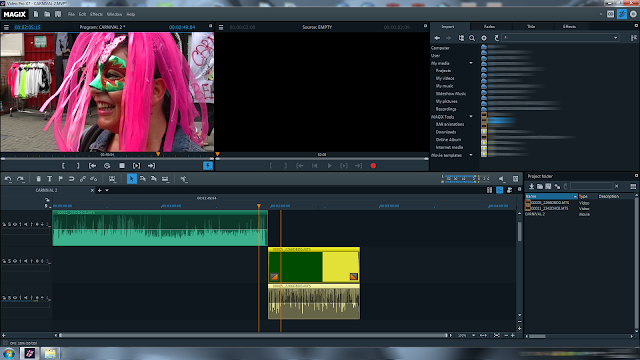Open the Edit menu
Viewport: 640px width, 360px height.
(82, 14)
